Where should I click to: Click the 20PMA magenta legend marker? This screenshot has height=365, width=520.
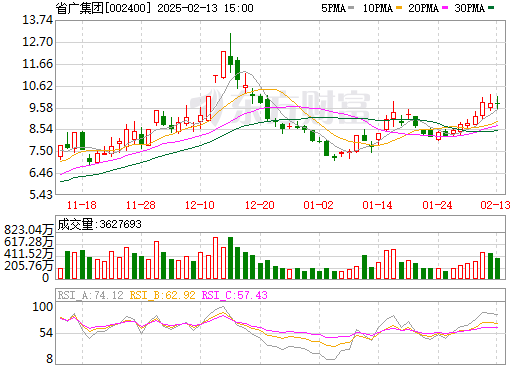(445, 8)
